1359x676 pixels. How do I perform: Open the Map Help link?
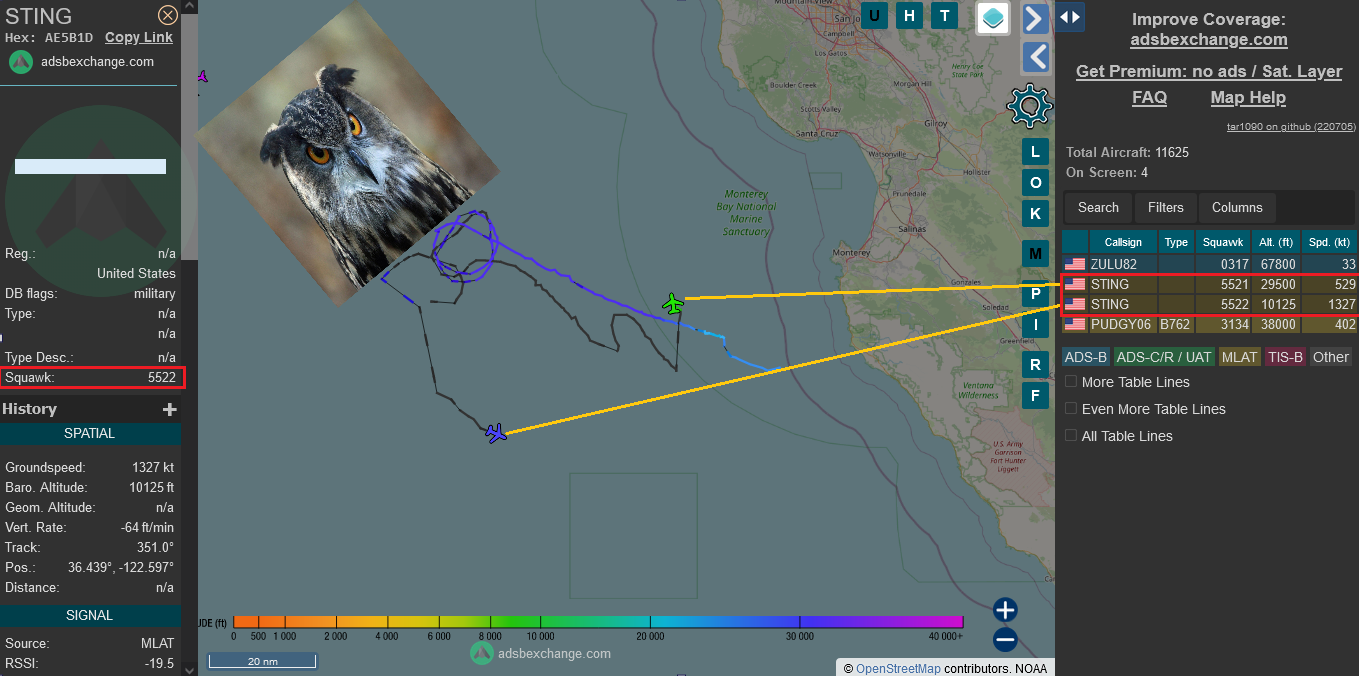(1248, 98)
